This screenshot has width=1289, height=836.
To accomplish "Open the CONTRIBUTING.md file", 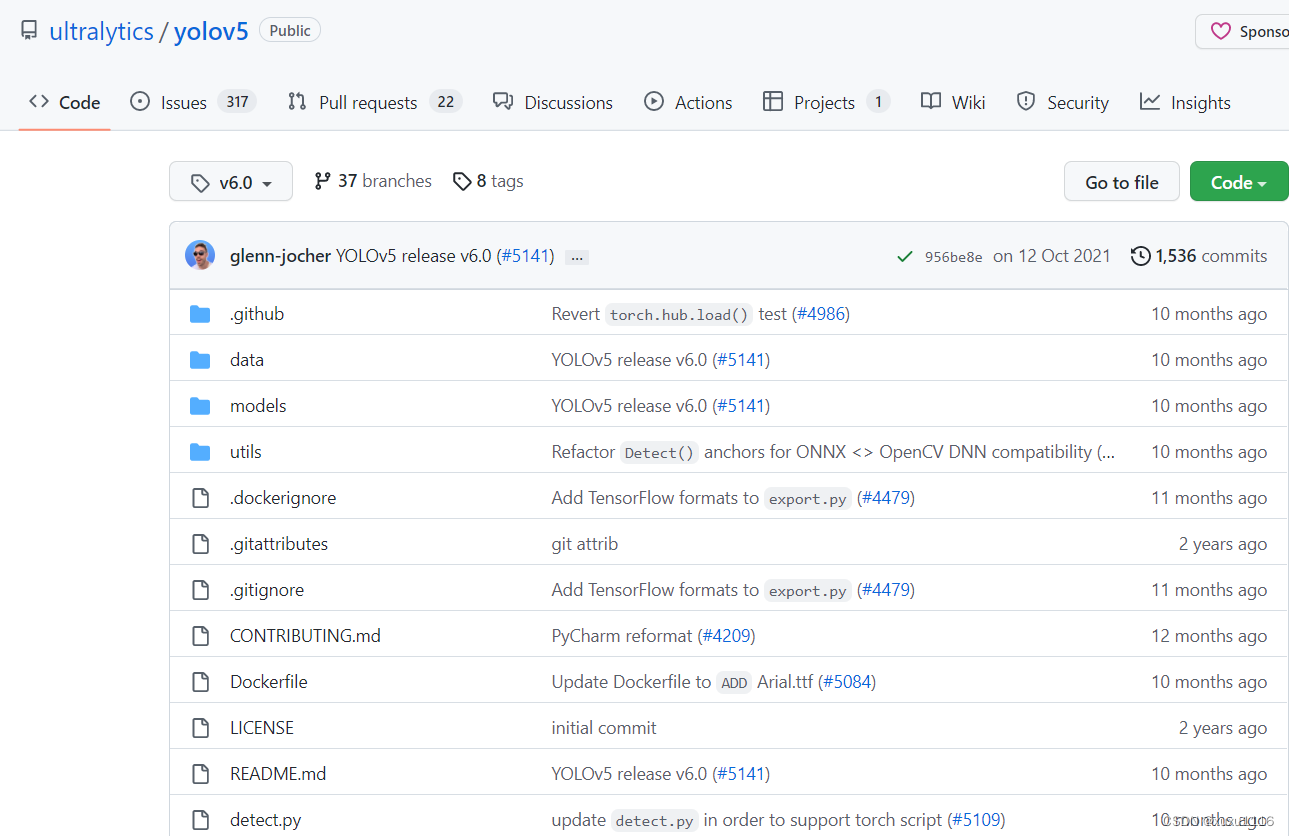I will (305, 636).
